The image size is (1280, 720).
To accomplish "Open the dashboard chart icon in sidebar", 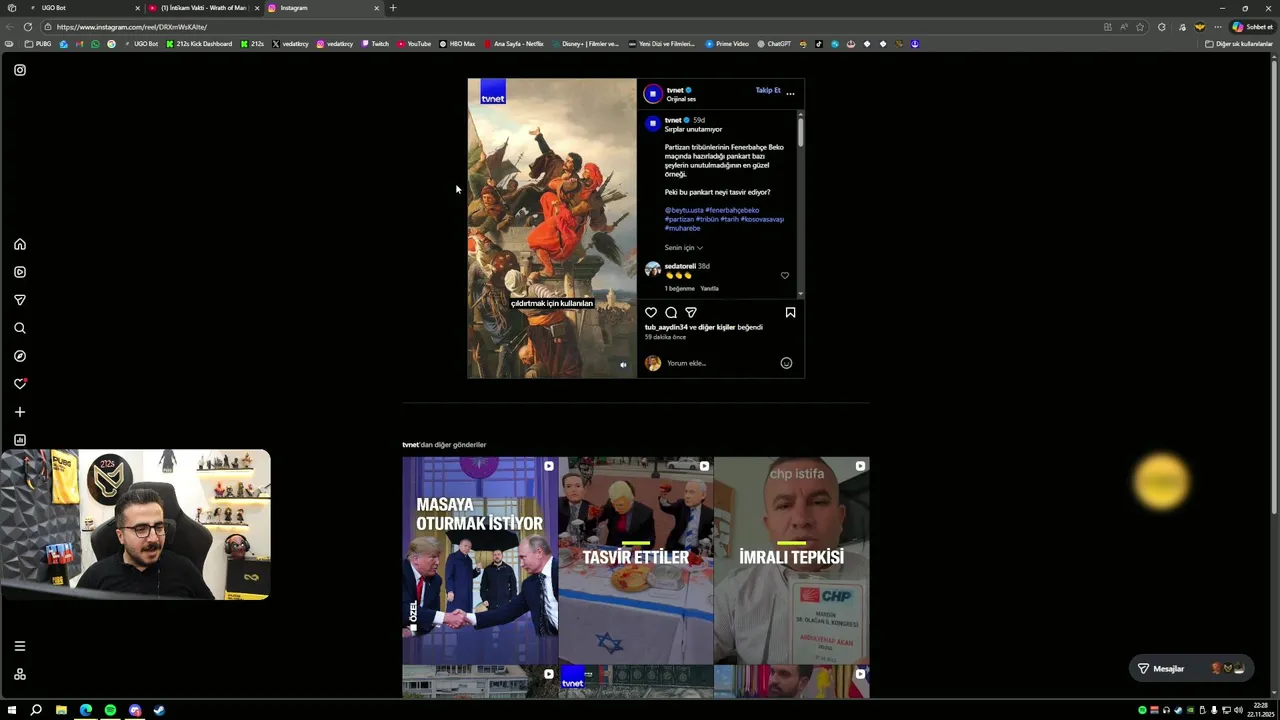I will [20, 440].
